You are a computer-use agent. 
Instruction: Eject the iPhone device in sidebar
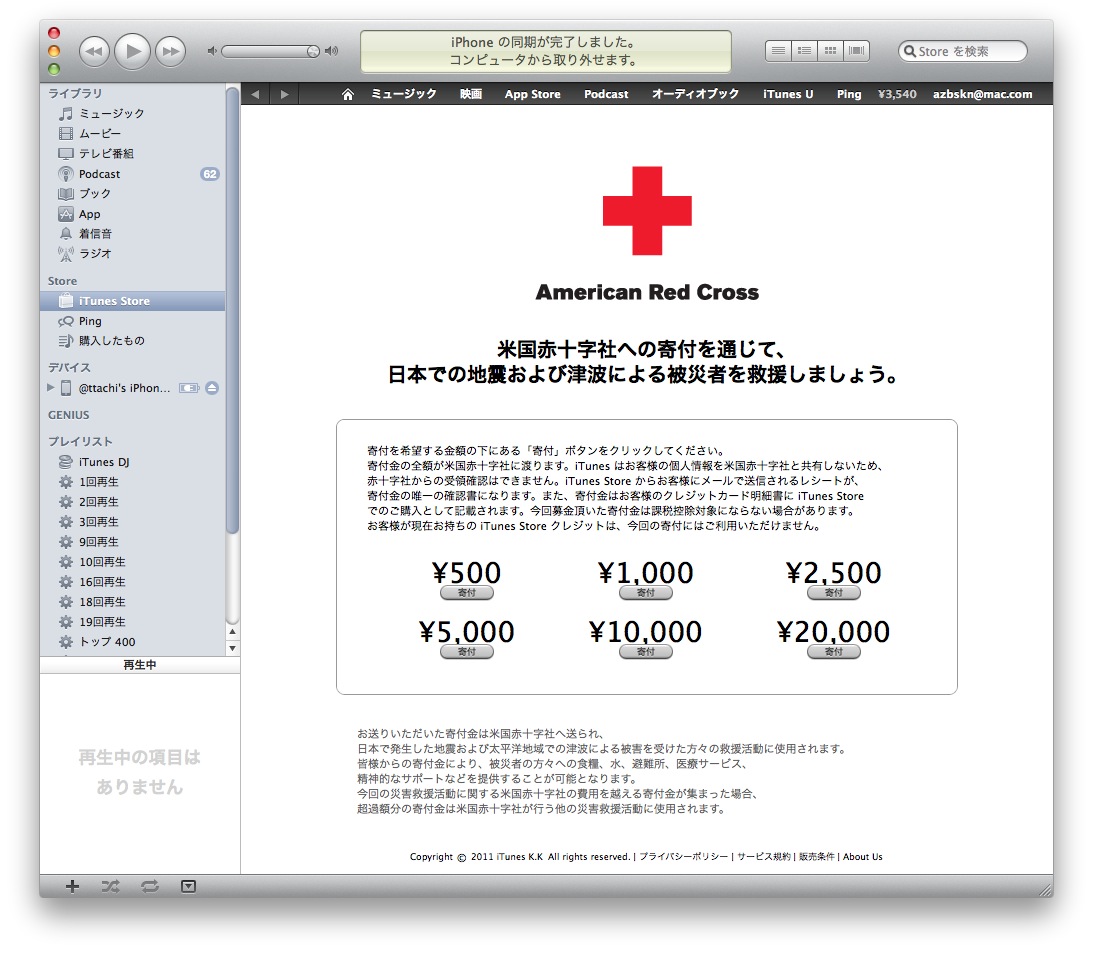coord(212,388)
